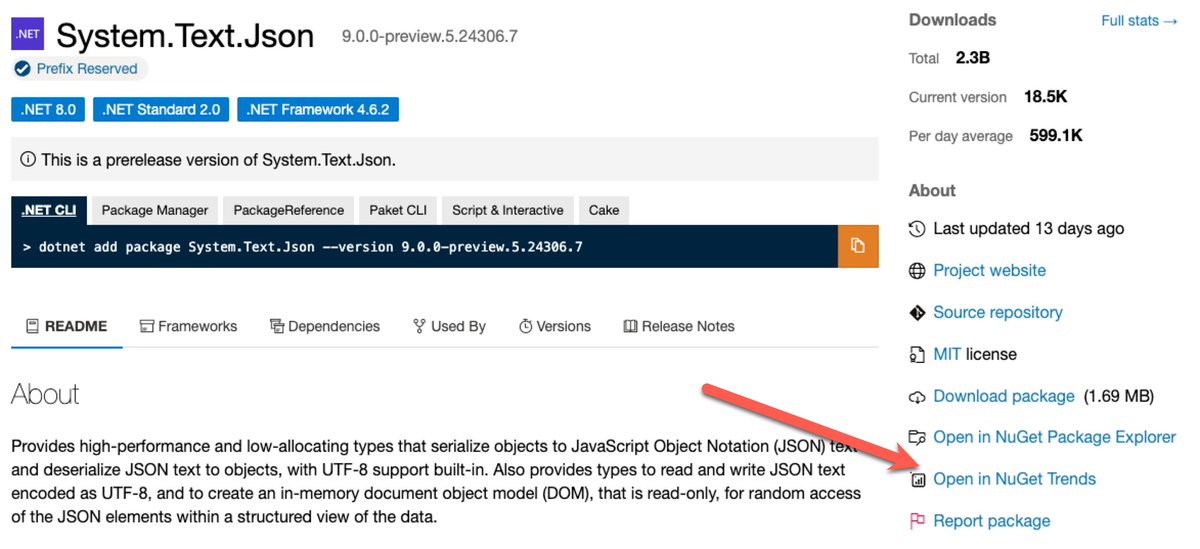Screen dimensions: 1200x549
Task: Switch to the Script & Interactive tab
Action: coord(508,210)
